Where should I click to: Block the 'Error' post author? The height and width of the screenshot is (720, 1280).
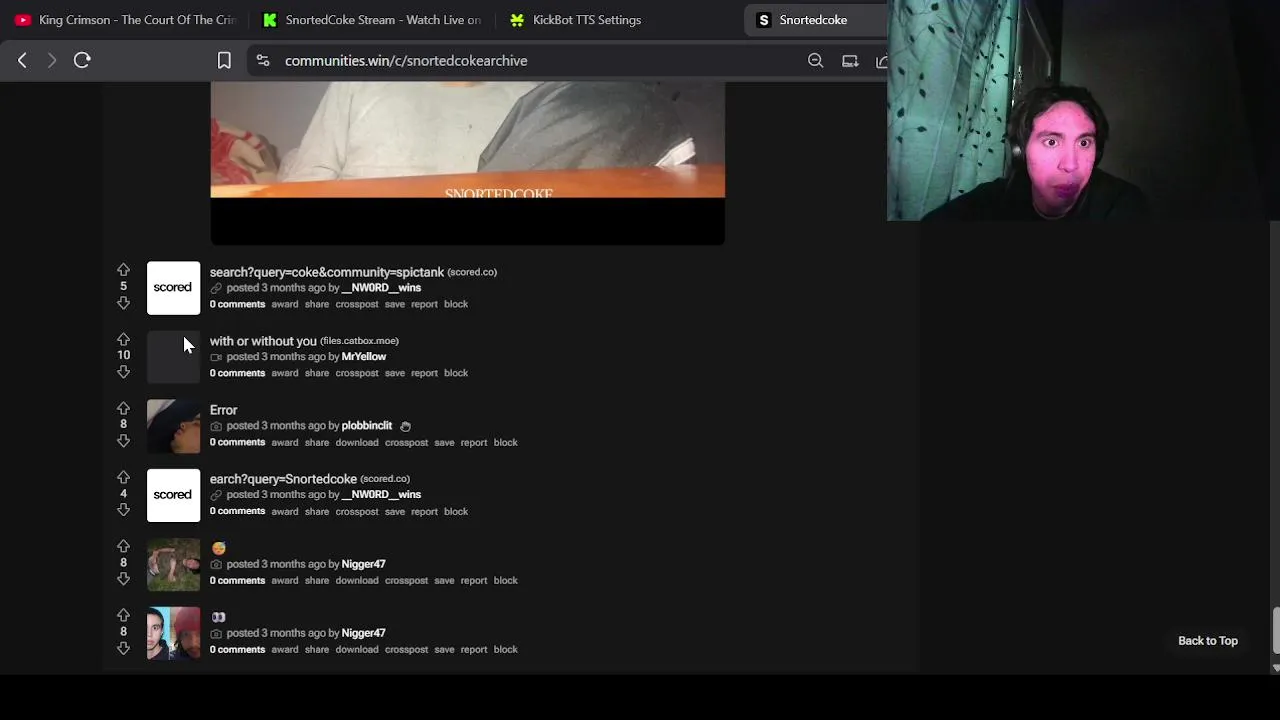[x=506, y=442]
